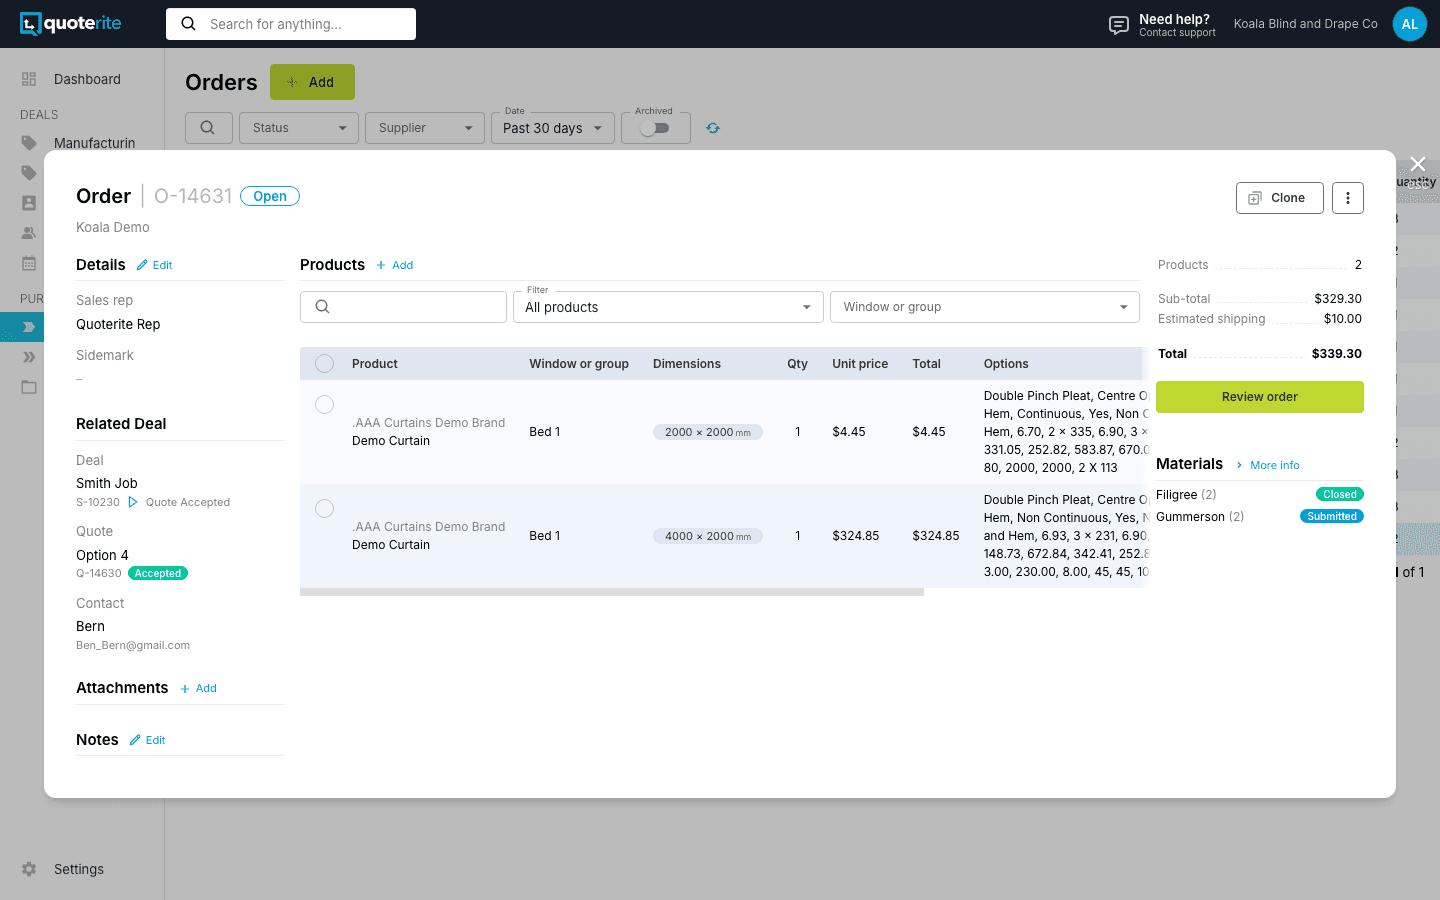Click the Clone order button
This screenshot has height=900, width=1440.
(1280, 198)
